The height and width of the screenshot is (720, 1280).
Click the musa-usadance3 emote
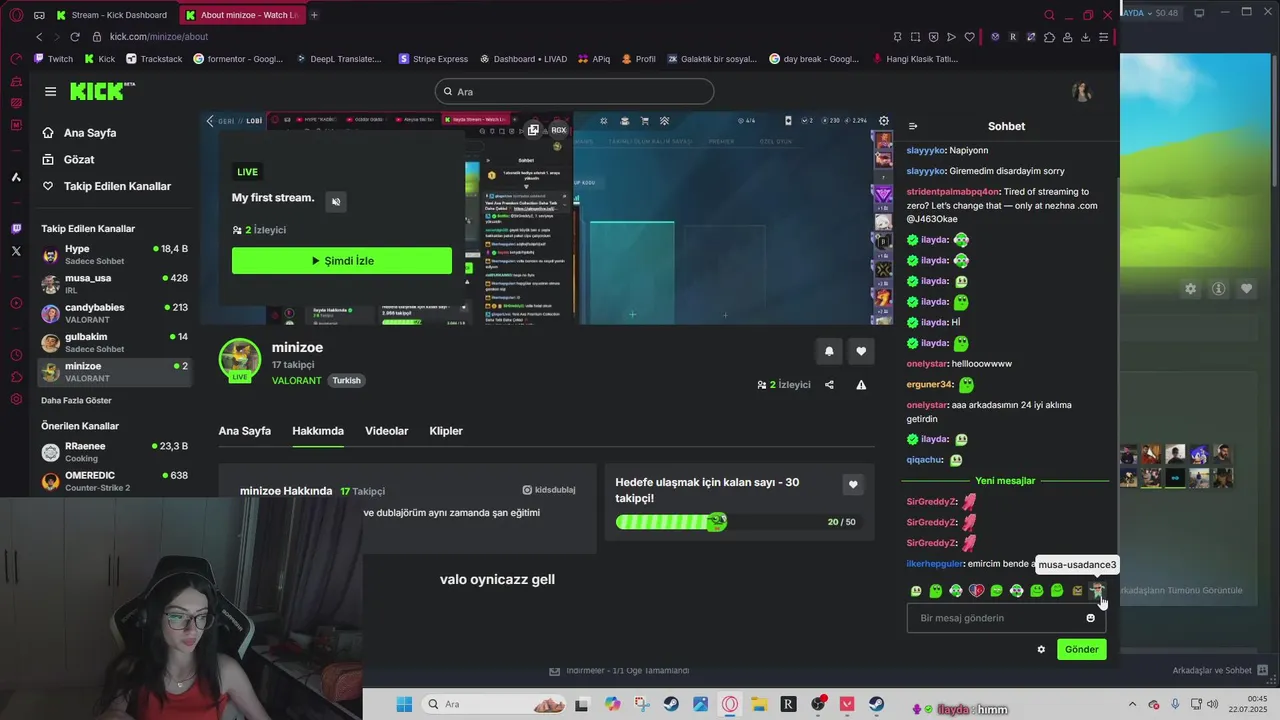[1097, 591]
